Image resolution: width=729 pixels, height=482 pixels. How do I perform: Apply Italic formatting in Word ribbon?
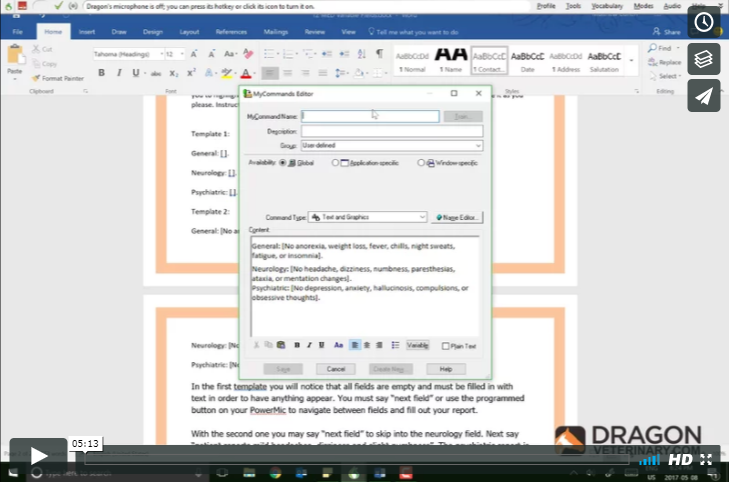point(119,73)
